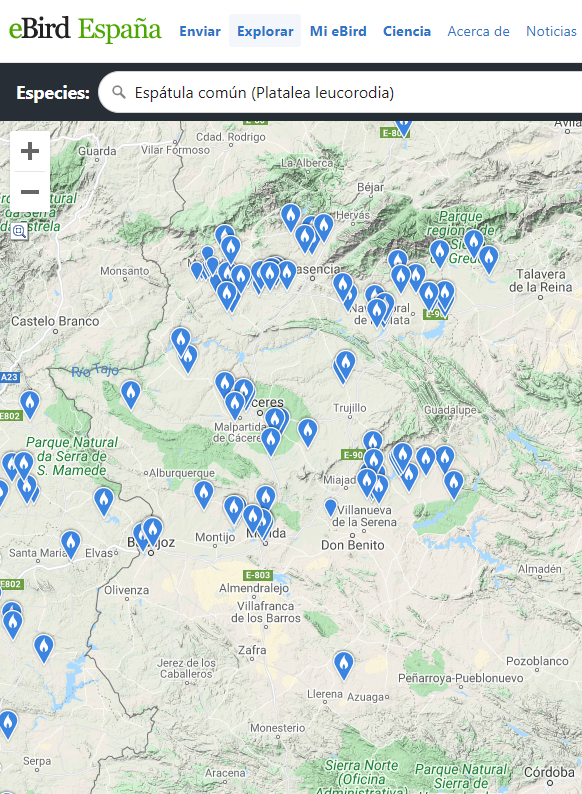Select the lone marker east of Malpartida de Cáceres
The image size is (582, 794).
click(307, 432)
